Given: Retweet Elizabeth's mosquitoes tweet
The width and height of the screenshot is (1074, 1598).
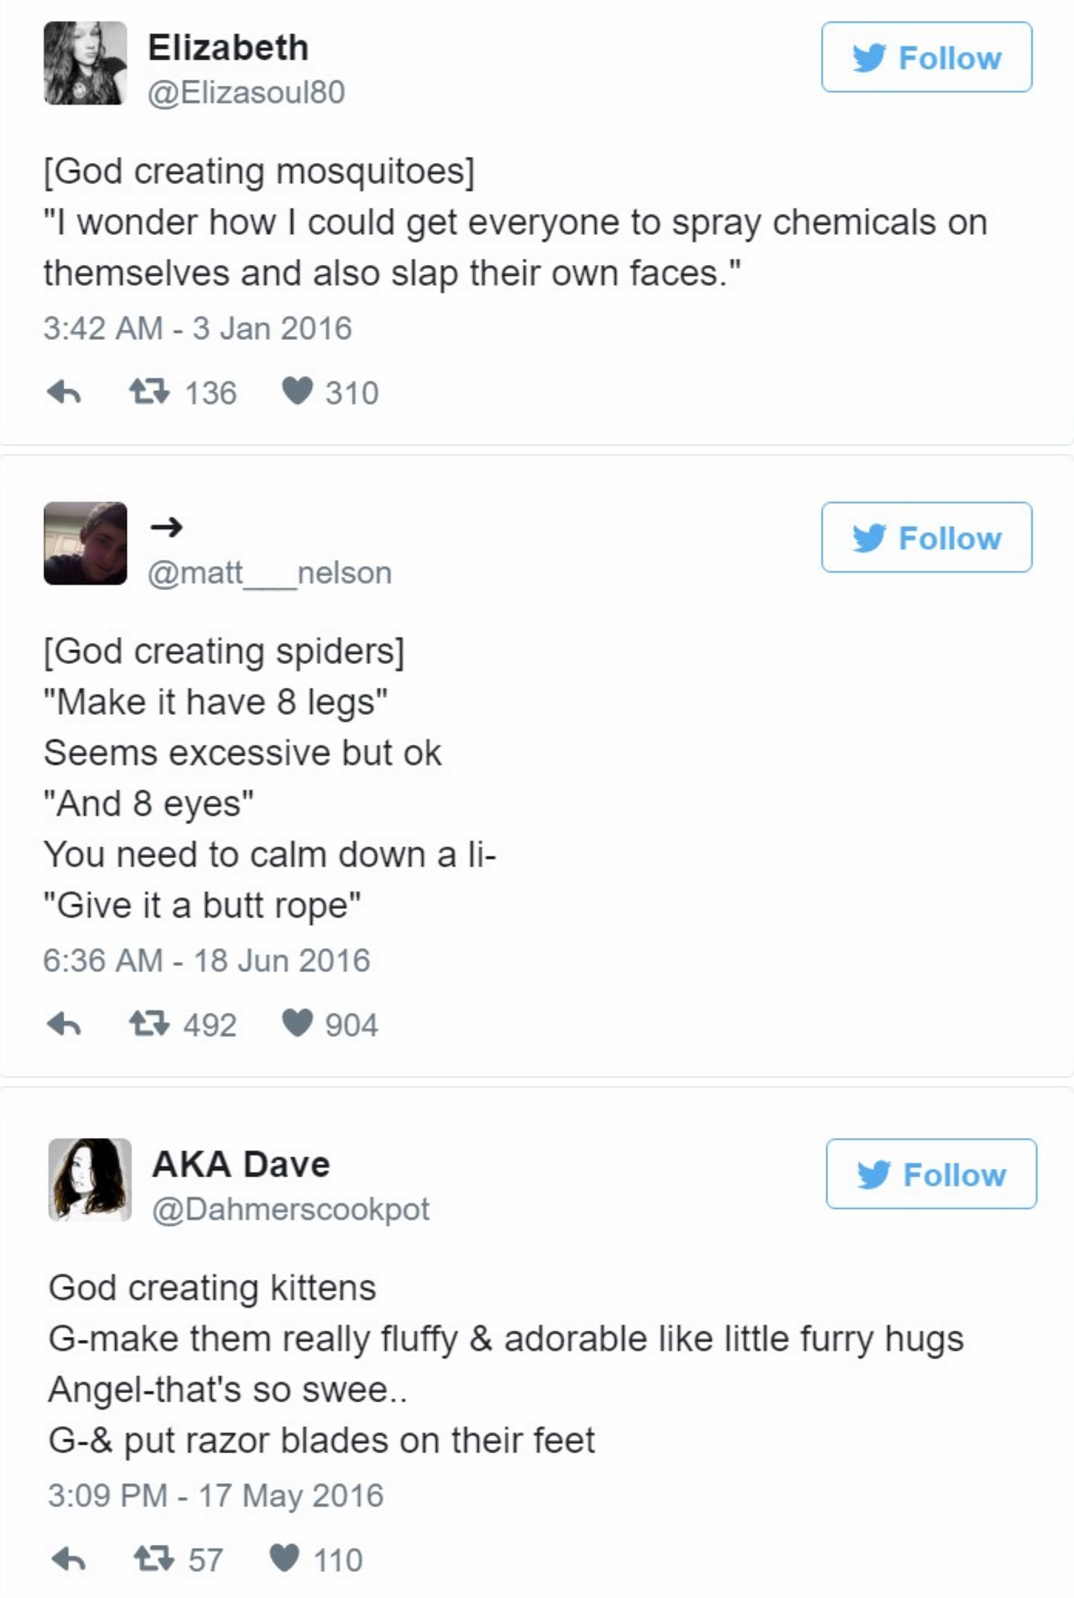Looking at the screenshot, I should (x=149, y=391).
